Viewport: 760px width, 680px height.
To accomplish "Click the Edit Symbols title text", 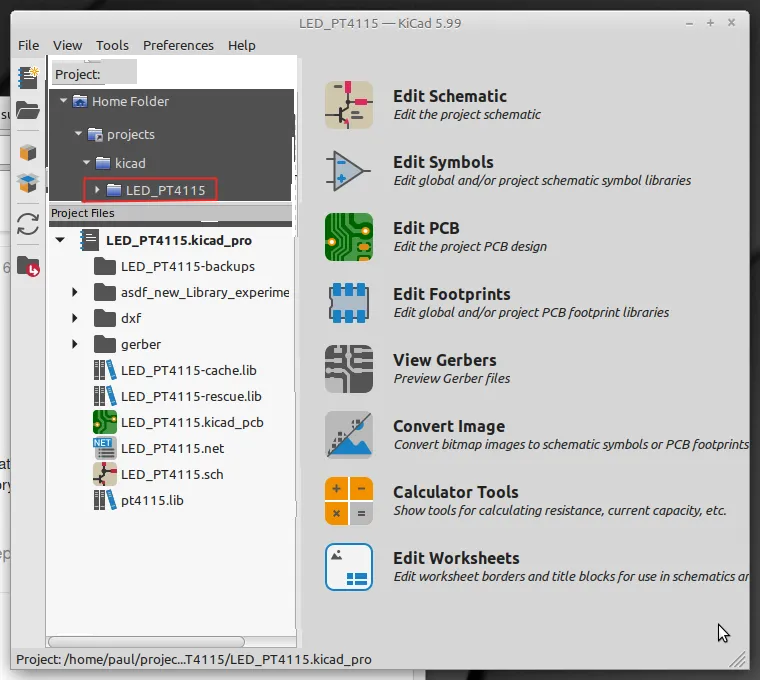I will click(x=443, y=162).
